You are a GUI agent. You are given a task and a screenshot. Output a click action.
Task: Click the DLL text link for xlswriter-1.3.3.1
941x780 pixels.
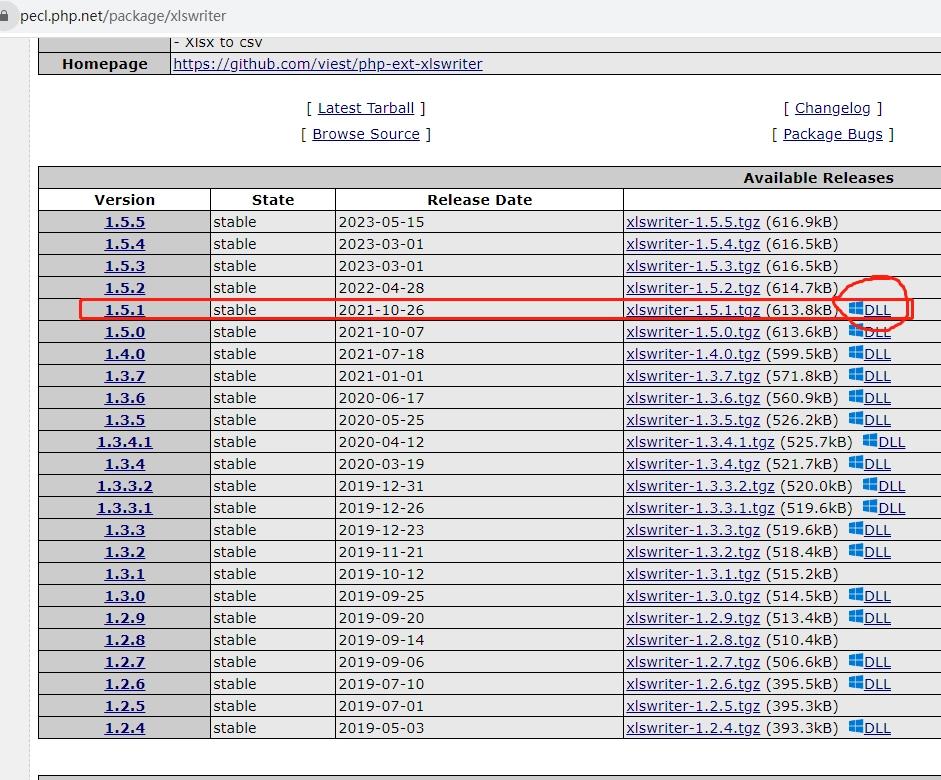pyautogui.click(x=892, y=508)
